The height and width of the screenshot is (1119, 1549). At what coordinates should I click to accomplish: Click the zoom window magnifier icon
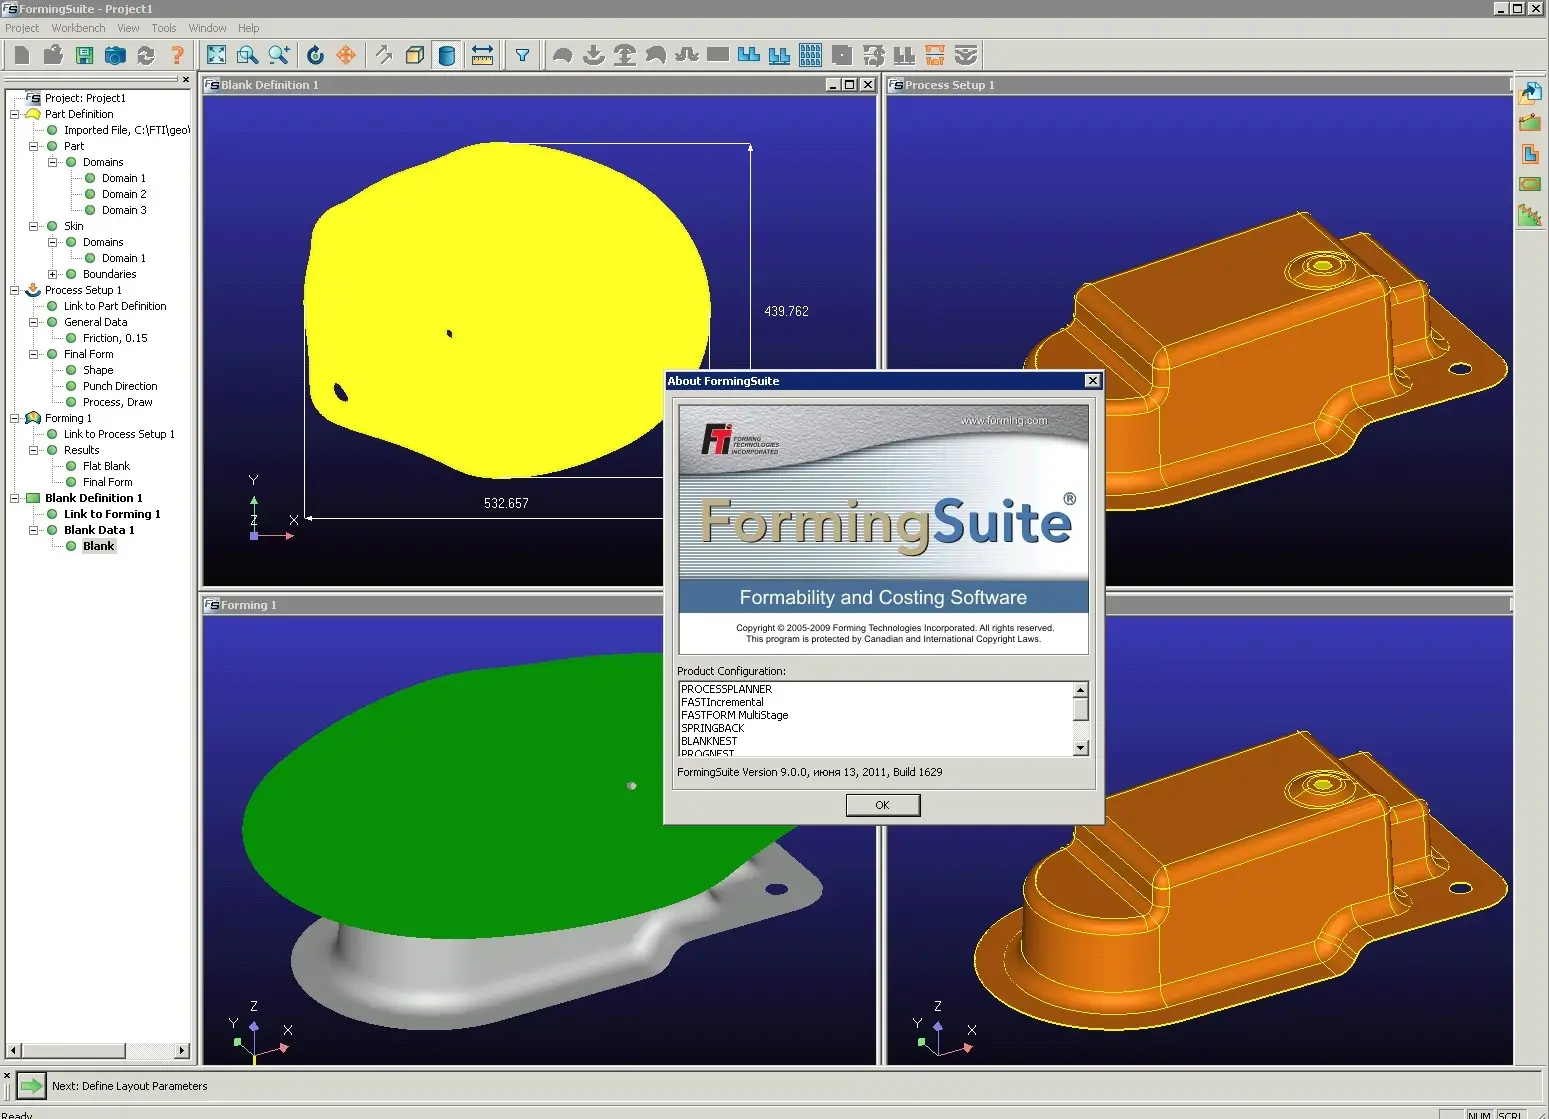[247, 55]
